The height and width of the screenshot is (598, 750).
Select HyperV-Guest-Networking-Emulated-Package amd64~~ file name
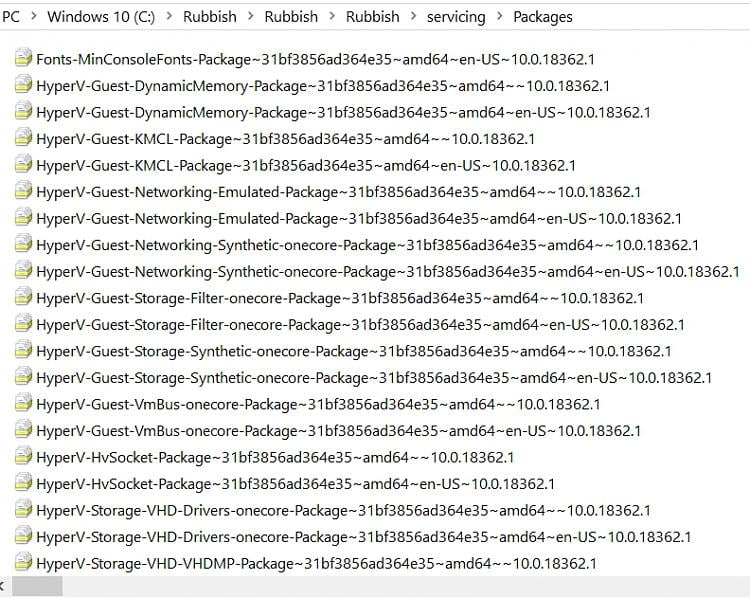coord(339,192)
